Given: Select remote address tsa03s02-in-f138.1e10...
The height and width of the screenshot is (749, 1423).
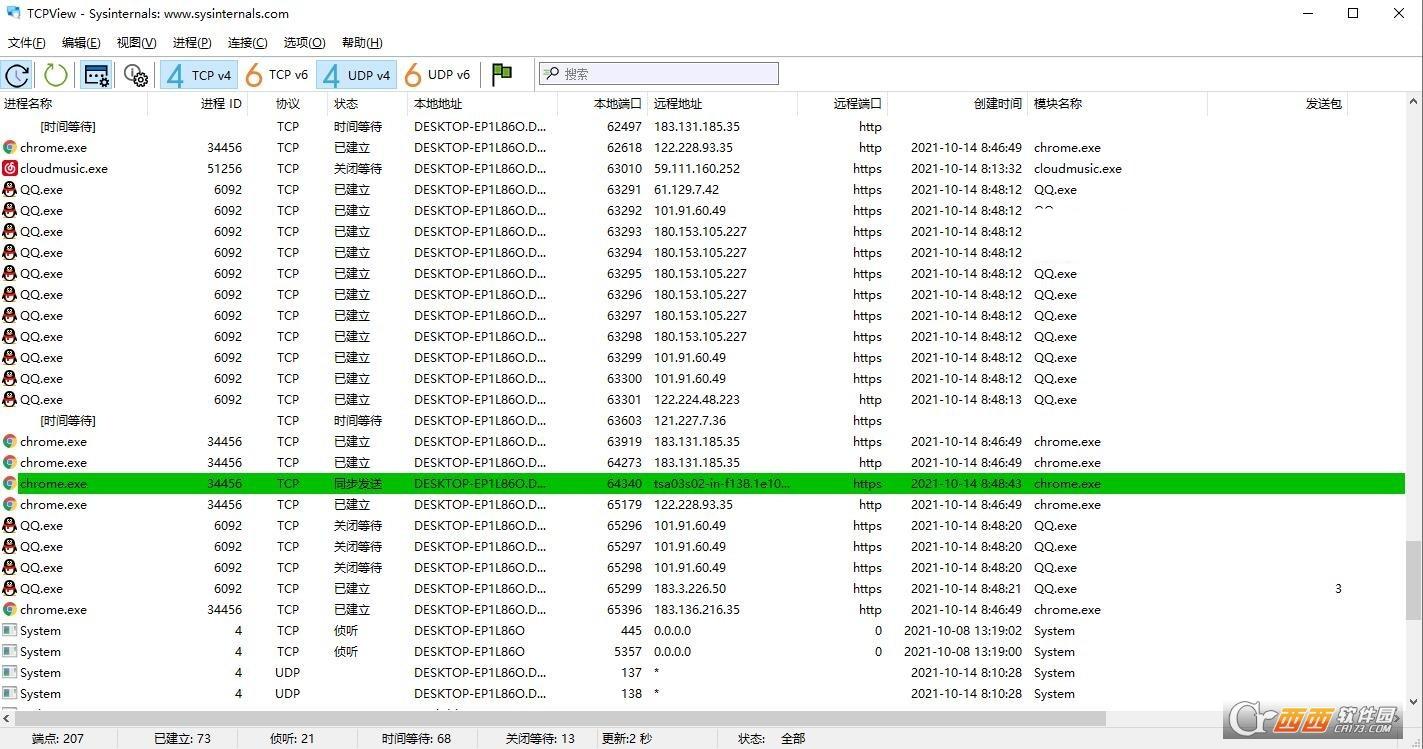Looking at the screenshot, I should point(722,484).
